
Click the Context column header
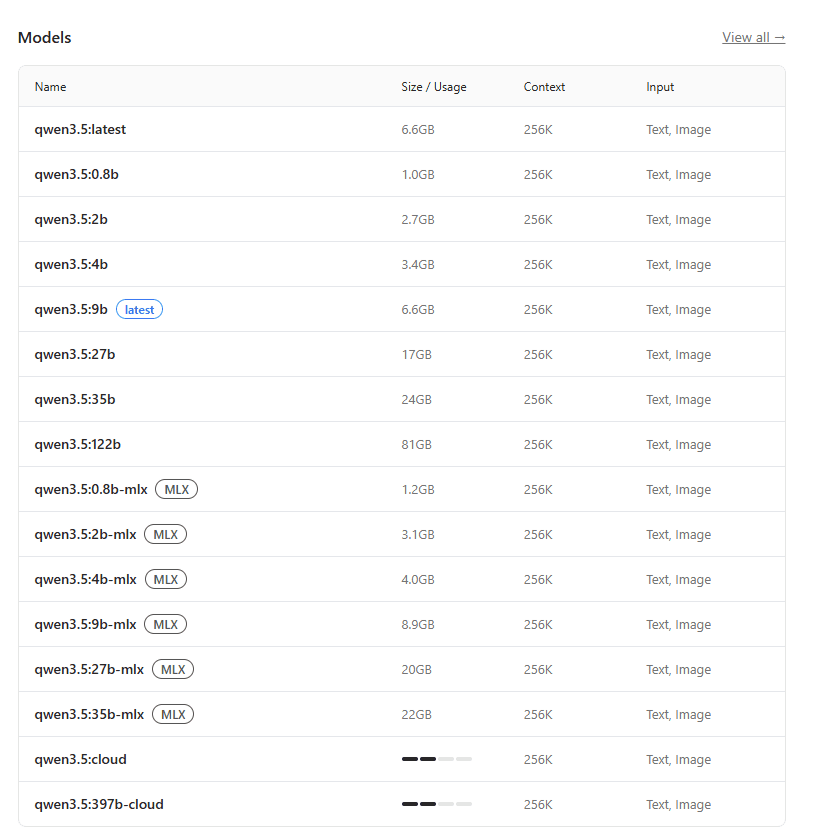(544, 87)
